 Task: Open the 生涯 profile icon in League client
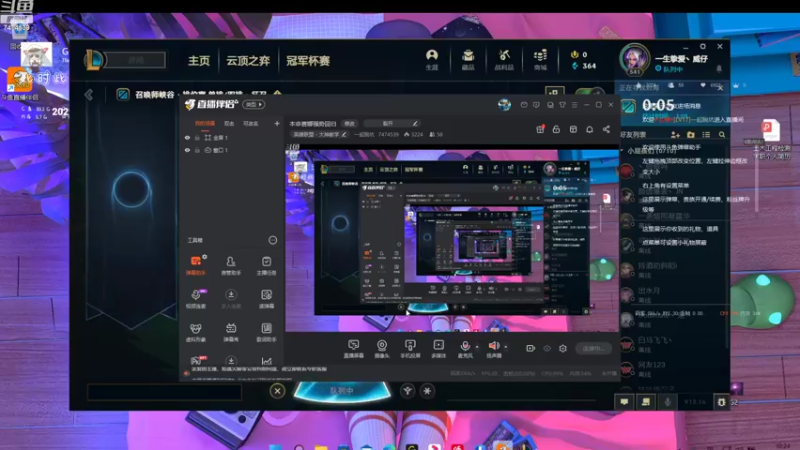pyautogui.click(x=432, y=59)
